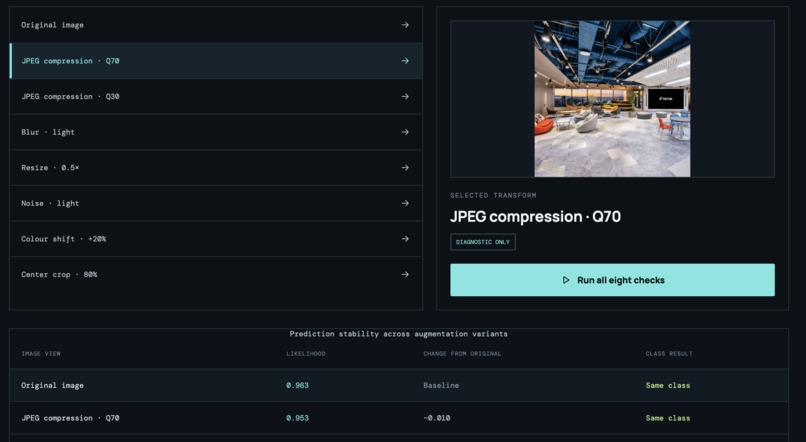Select the Resize · 0.5× transform

click(x=216, y=168)
